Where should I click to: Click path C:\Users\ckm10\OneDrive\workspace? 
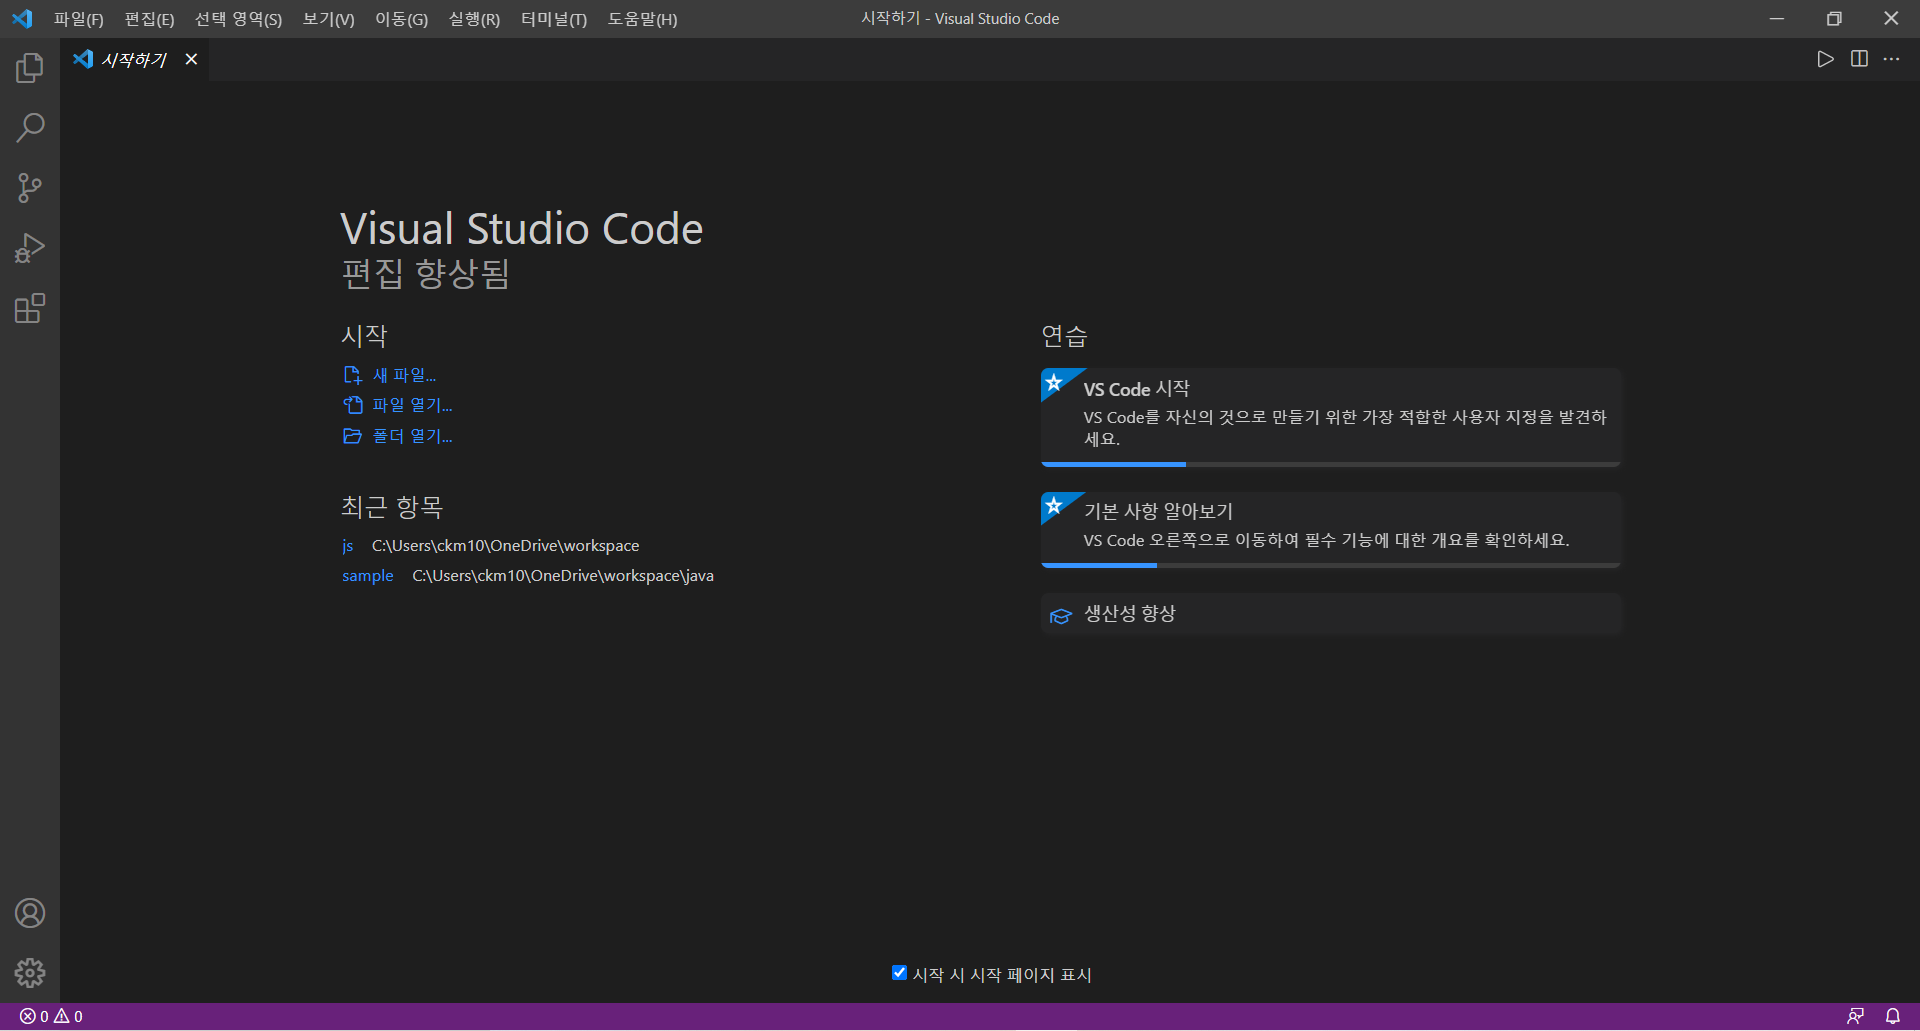(x=505, y=546)
